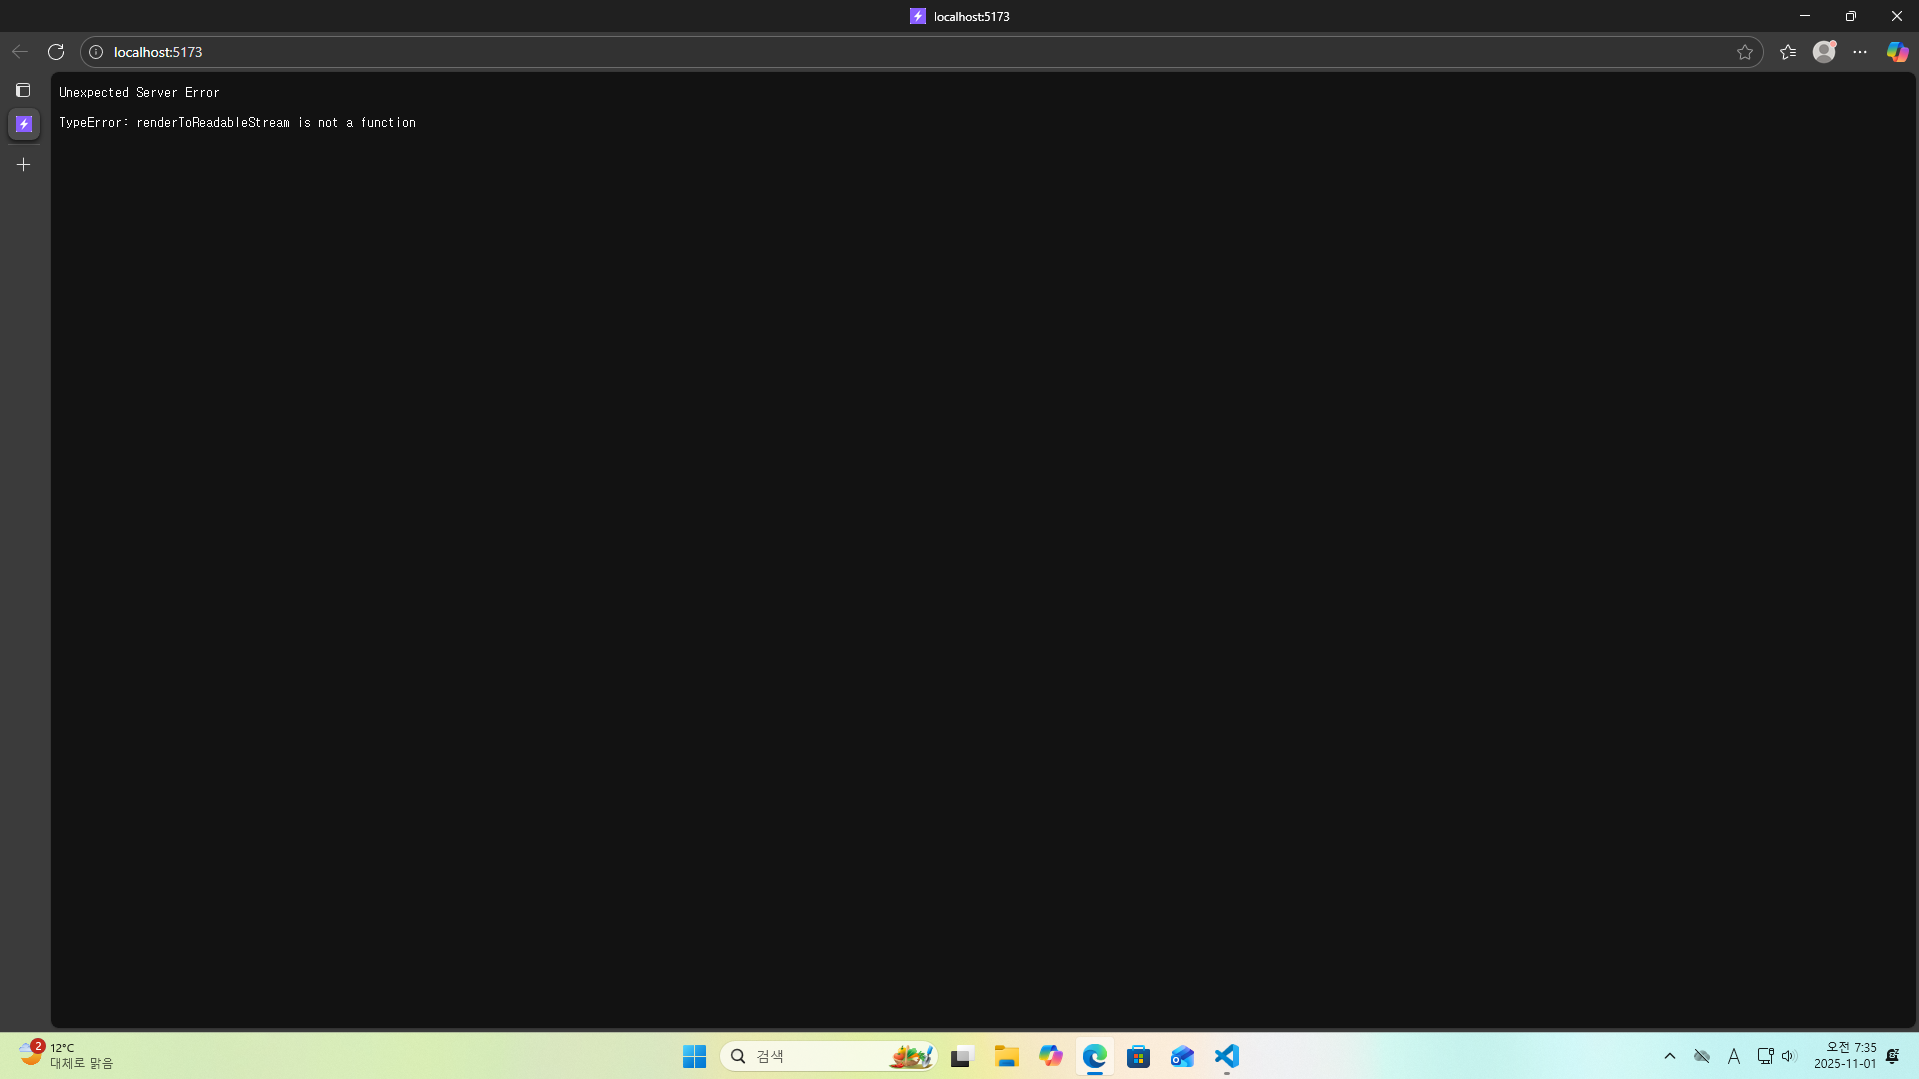Open the Copilot sidebar icon
The width and height of the screenshot is (1919, 1079).
pyautogui.click(x=1897, y=52)
